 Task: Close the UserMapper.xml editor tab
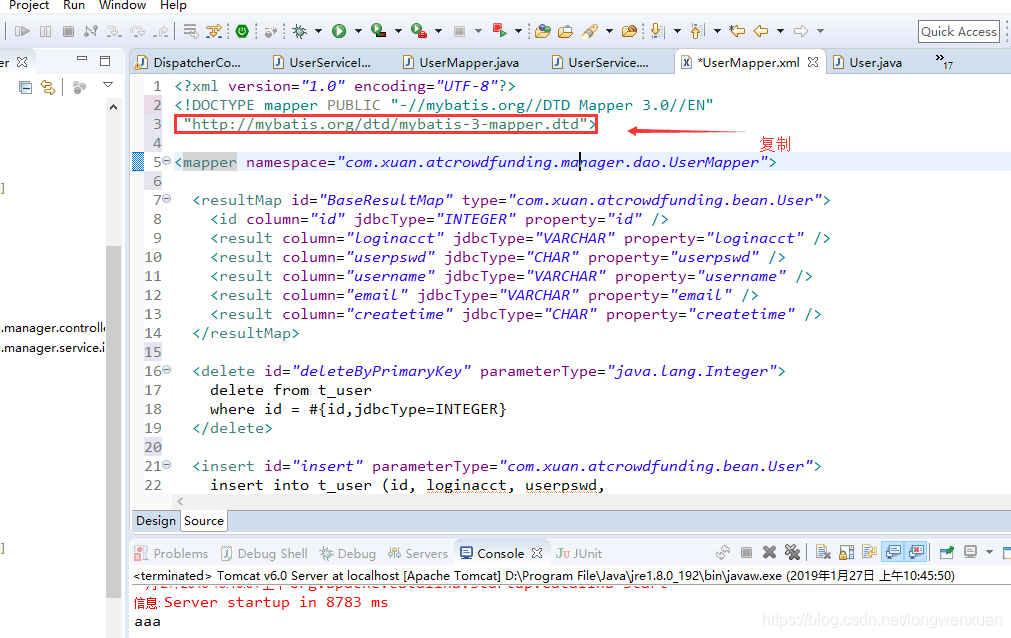coord(813,62)
